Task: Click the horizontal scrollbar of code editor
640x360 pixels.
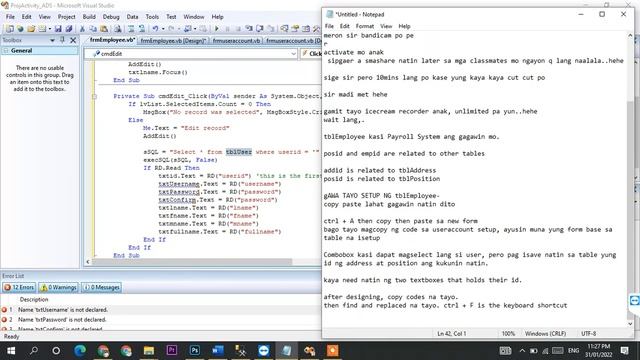Action: coord(192,262)
